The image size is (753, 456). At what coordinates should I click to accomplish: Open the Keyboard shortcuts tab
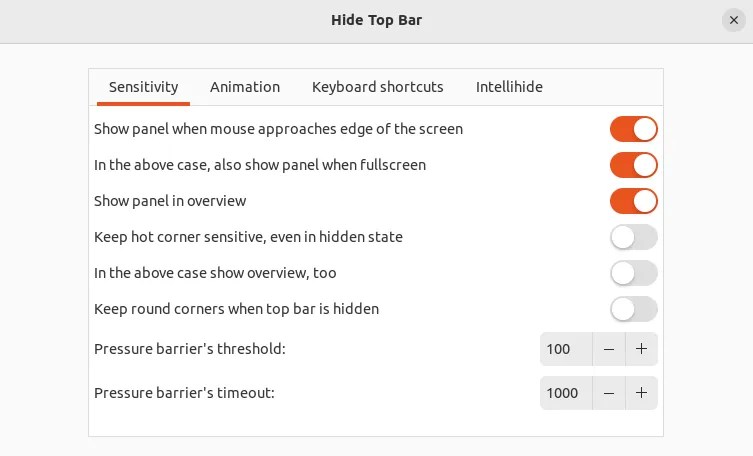point(377,87)
